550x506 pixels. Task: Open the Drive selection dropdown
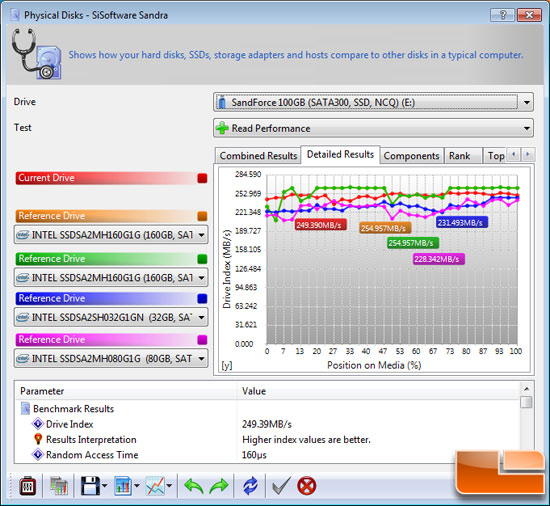[373, 102]
